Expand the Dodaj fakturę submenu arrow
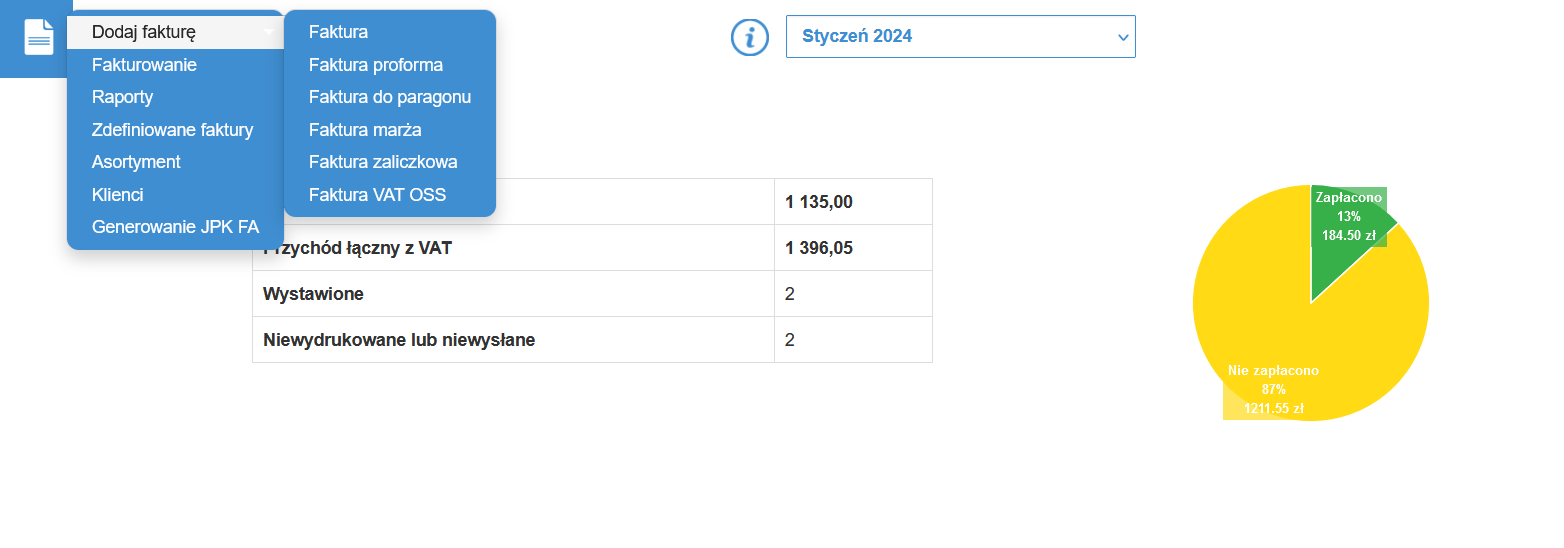Viewport: 1564px width, 548px height. click(269, 33)
